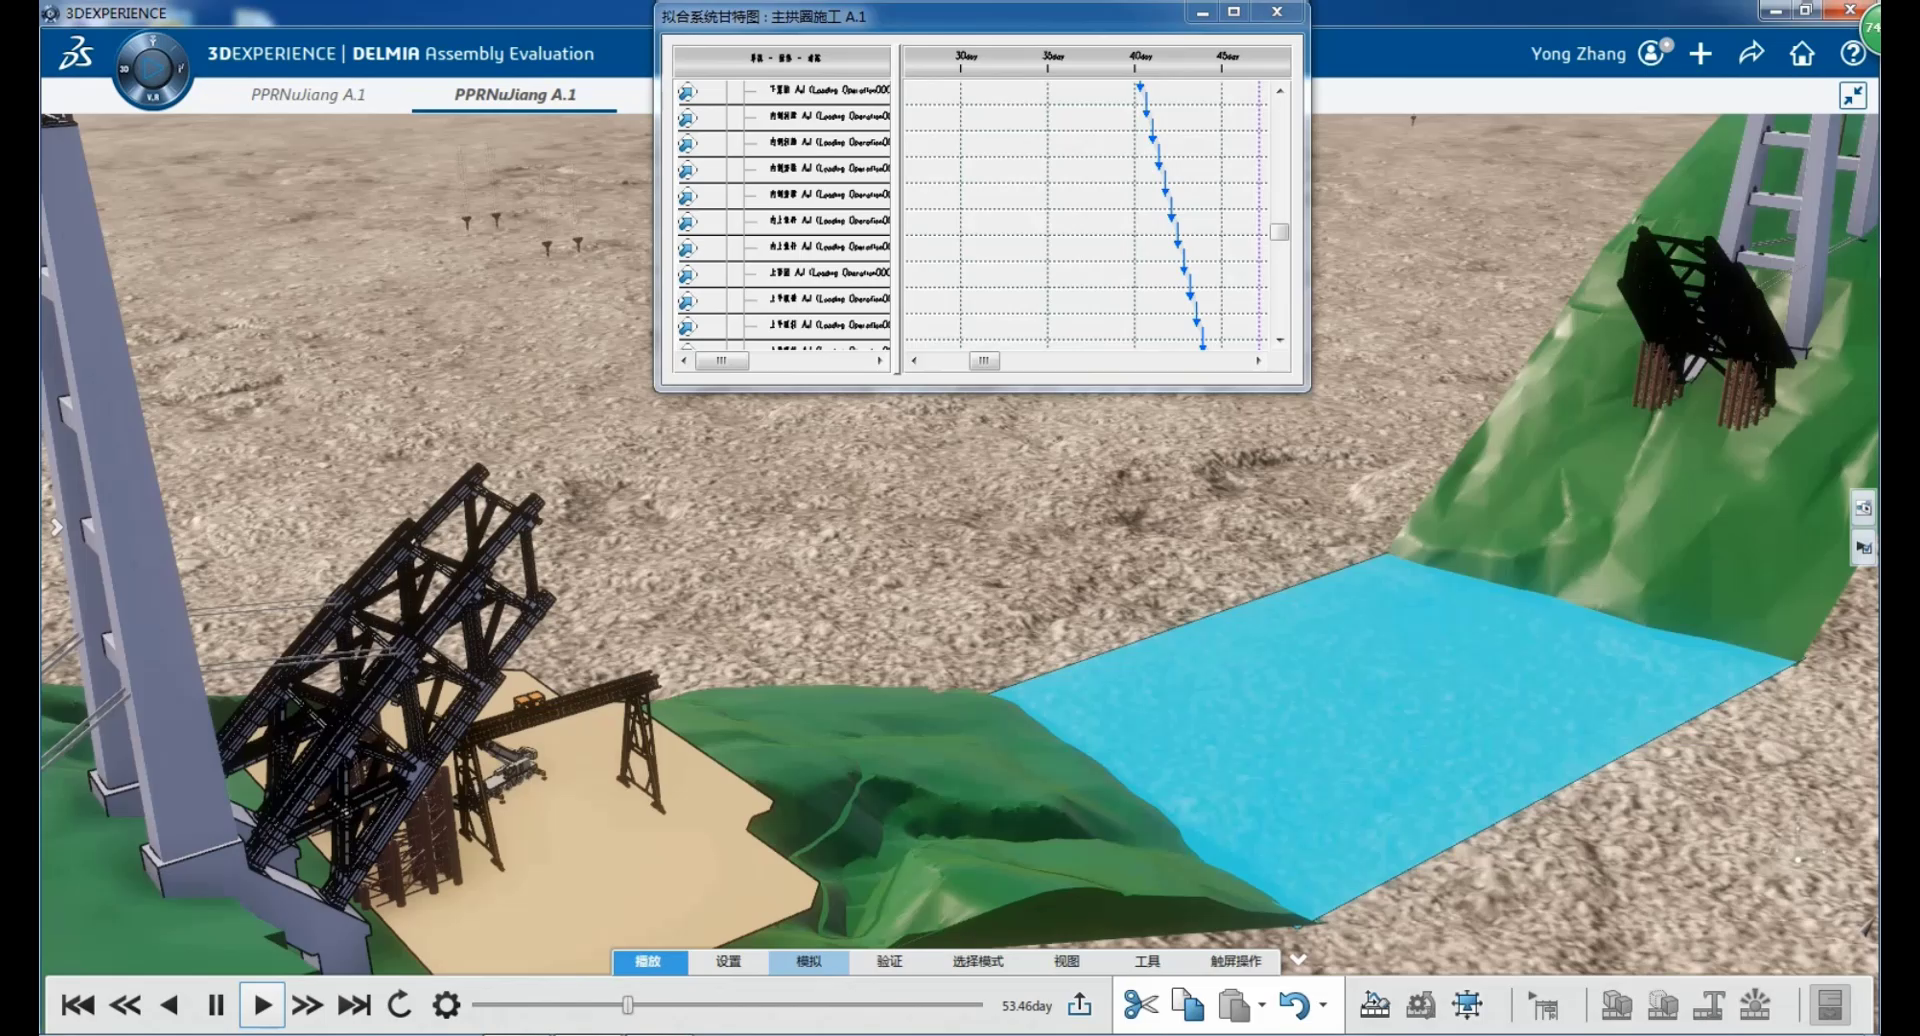Select the italic PPRNuJiang A.1 left tab
The width and height of the screenshot is (1920, 1036).
[308, 95]
